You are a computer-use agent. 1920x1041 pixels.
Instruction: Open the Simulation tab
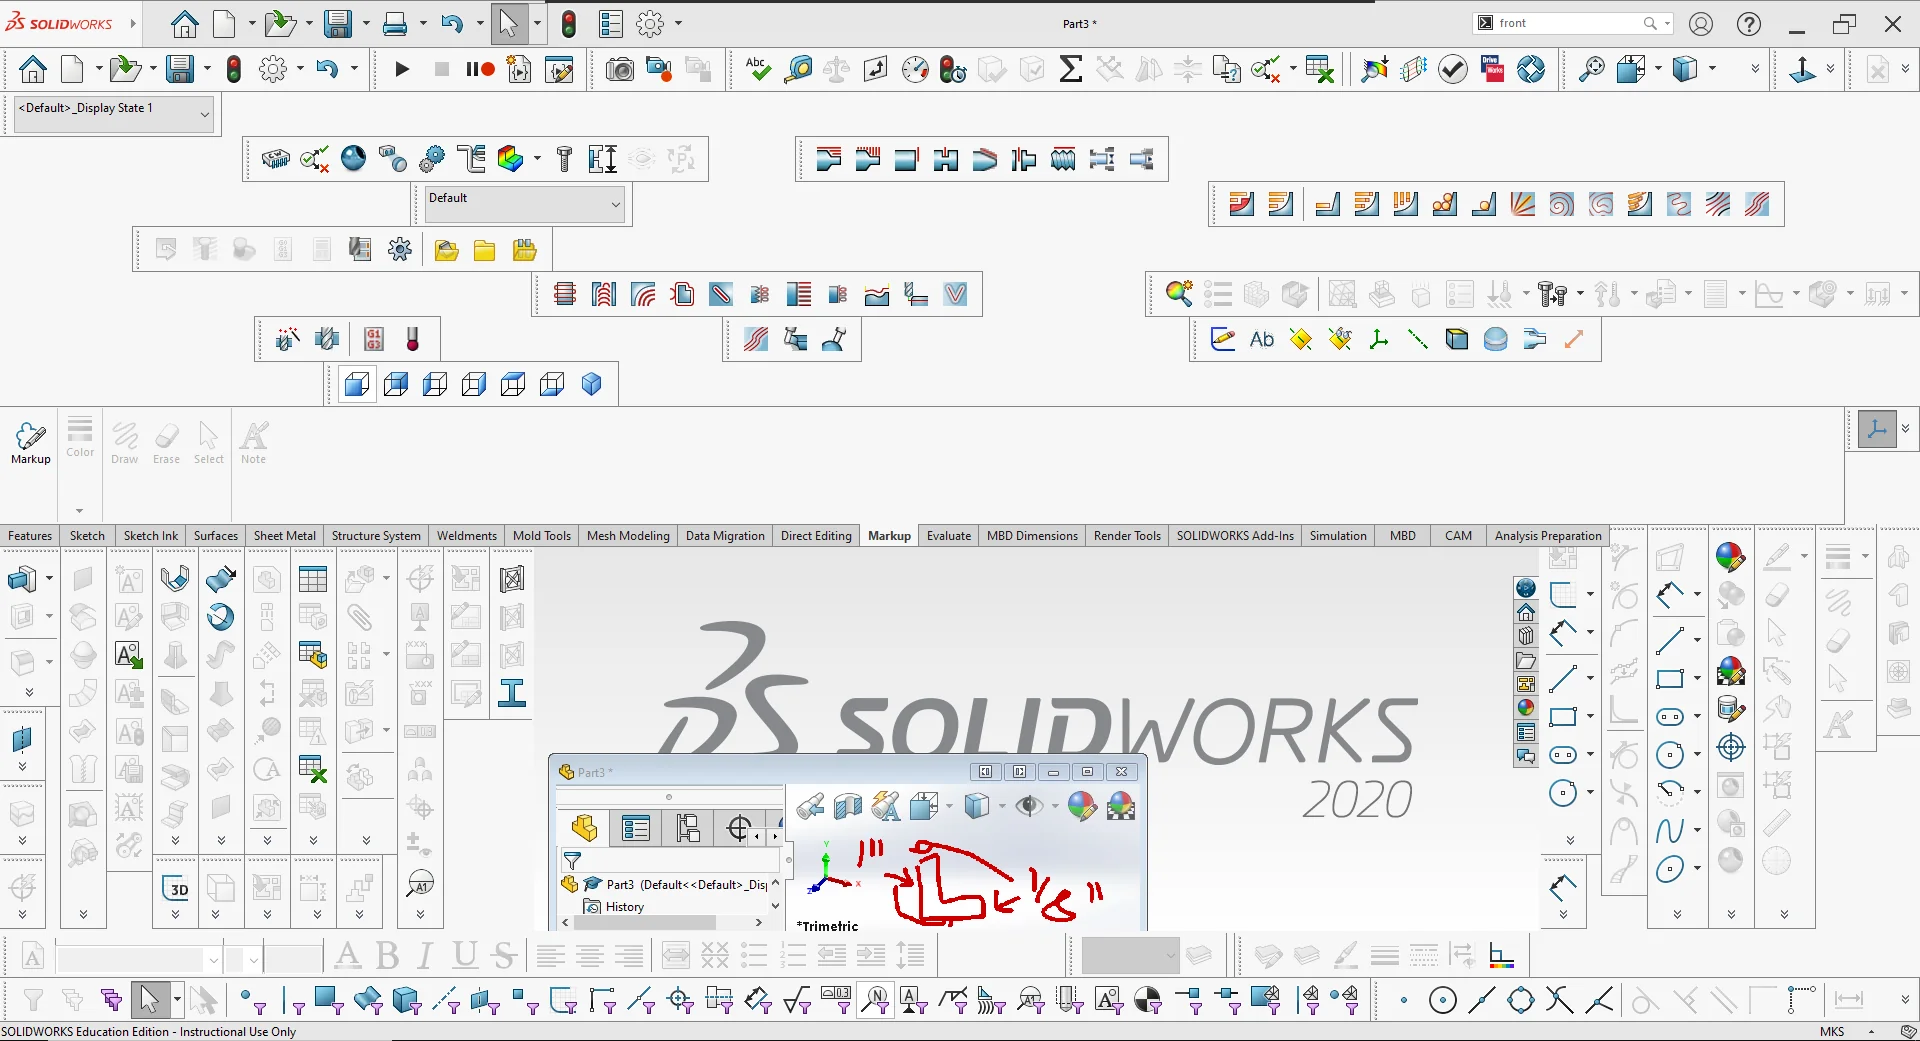[x=1338, y=536]
